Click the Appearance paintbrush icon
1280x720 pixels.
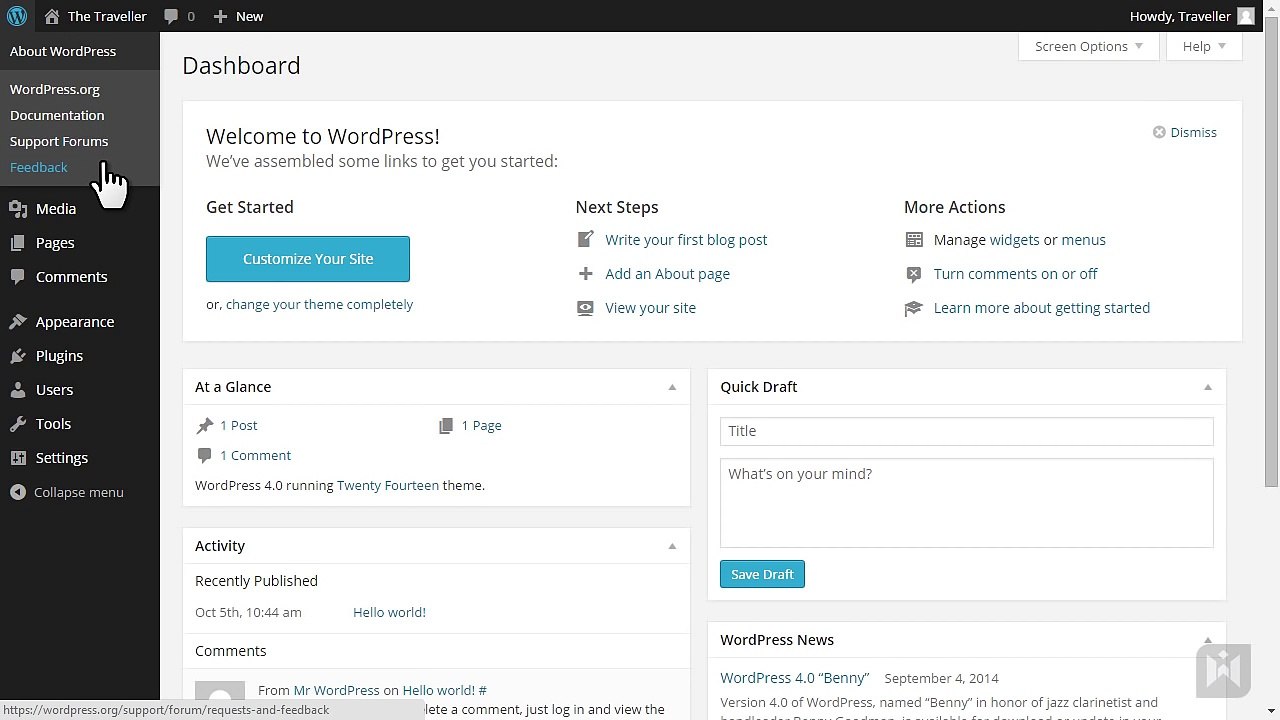[18, 322]
